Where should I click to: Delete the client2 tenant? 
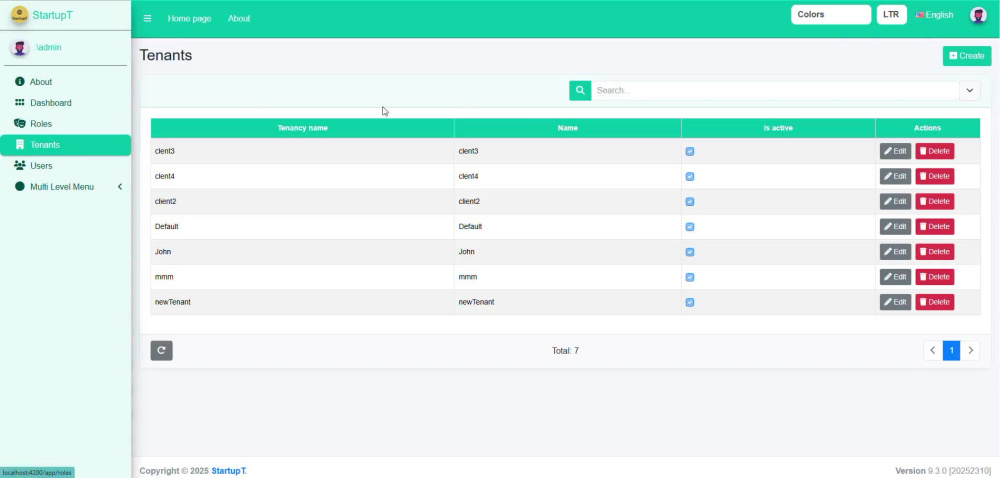(x=935, y=201)
